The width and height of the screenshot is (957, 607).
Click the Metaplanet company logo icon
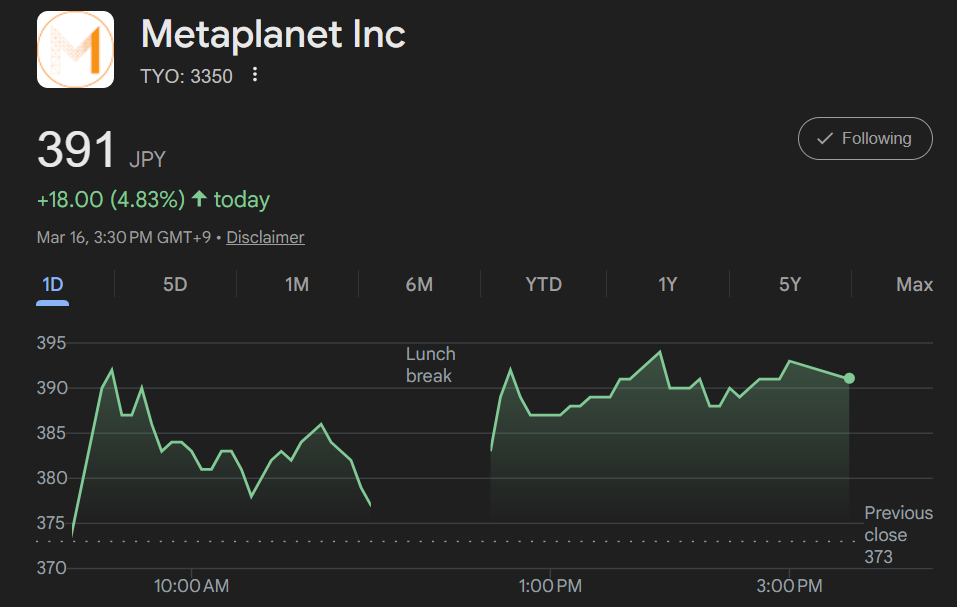coord(75,49)
